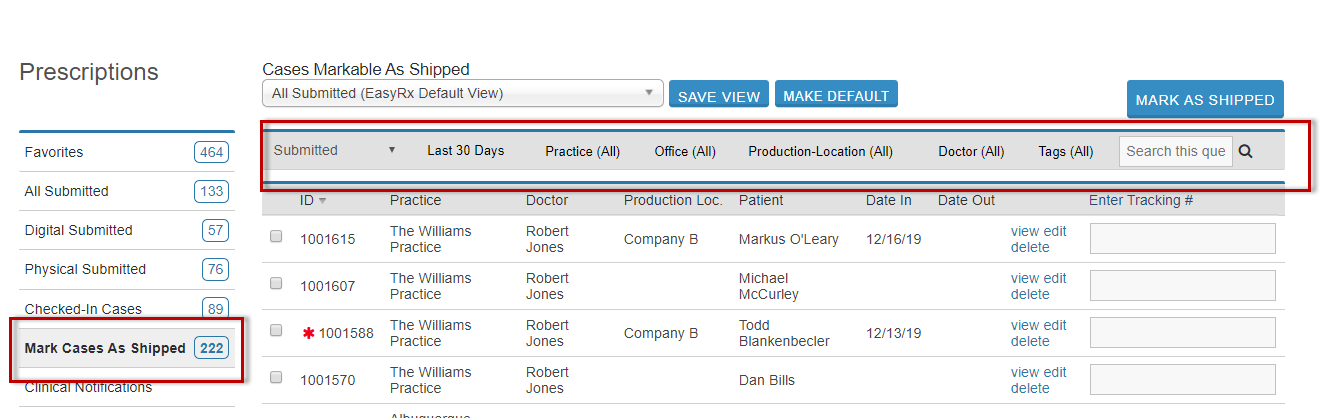The width and height of the screenshot is (1336, 418).
Task: Select the checkbox for case 1001615
Action: click(x=276, y=237)
